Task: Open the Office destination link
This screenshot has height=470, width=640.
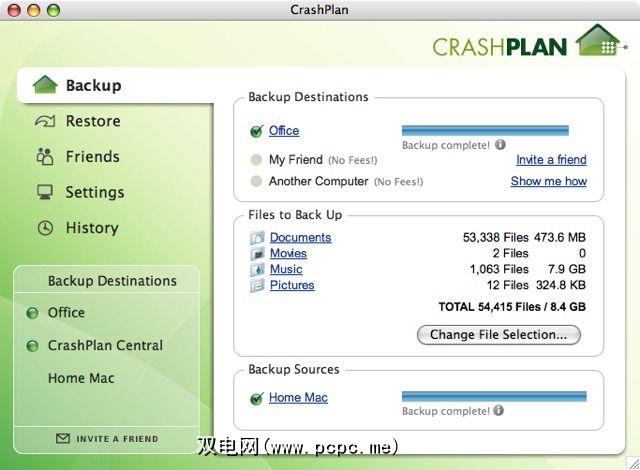Action: click(x=284, y=131)
